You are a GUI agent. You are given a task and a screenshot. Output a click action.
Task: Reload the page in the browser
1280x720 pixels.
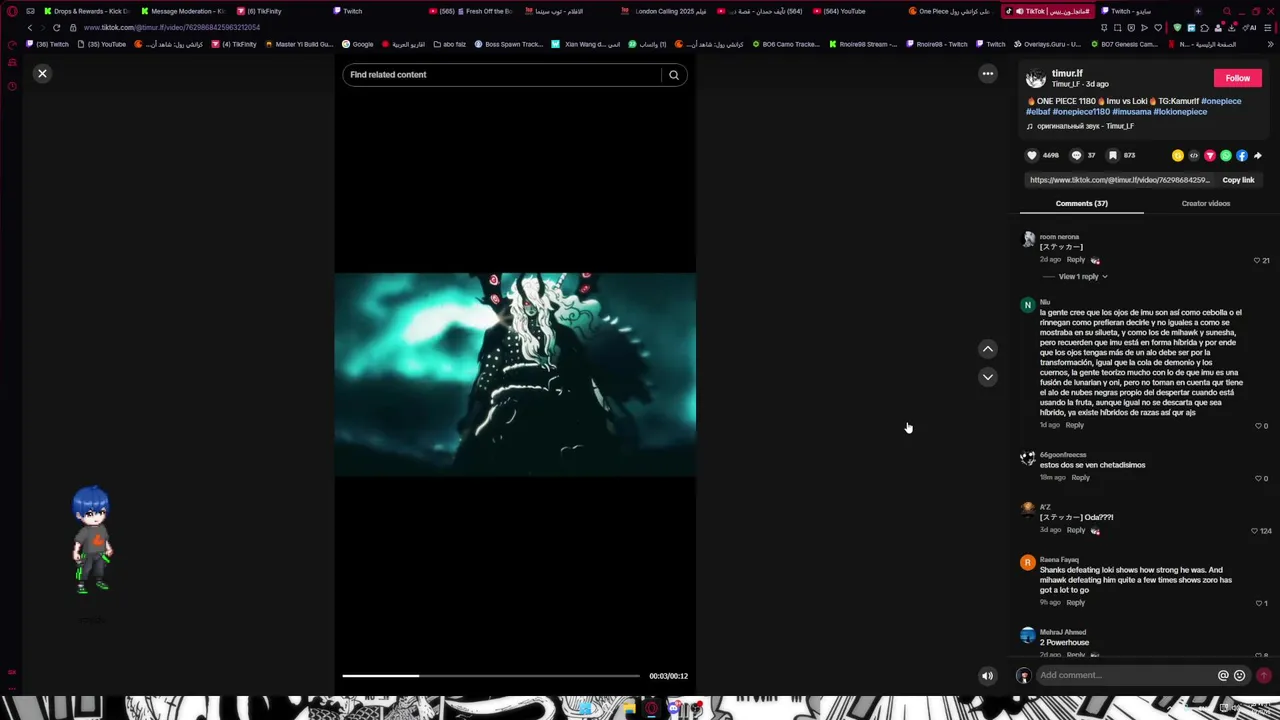pyautogui.click(x=57, y=28)
